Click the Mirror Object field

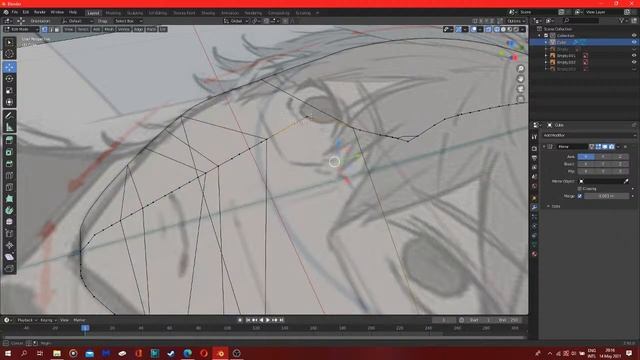(603, 181)
